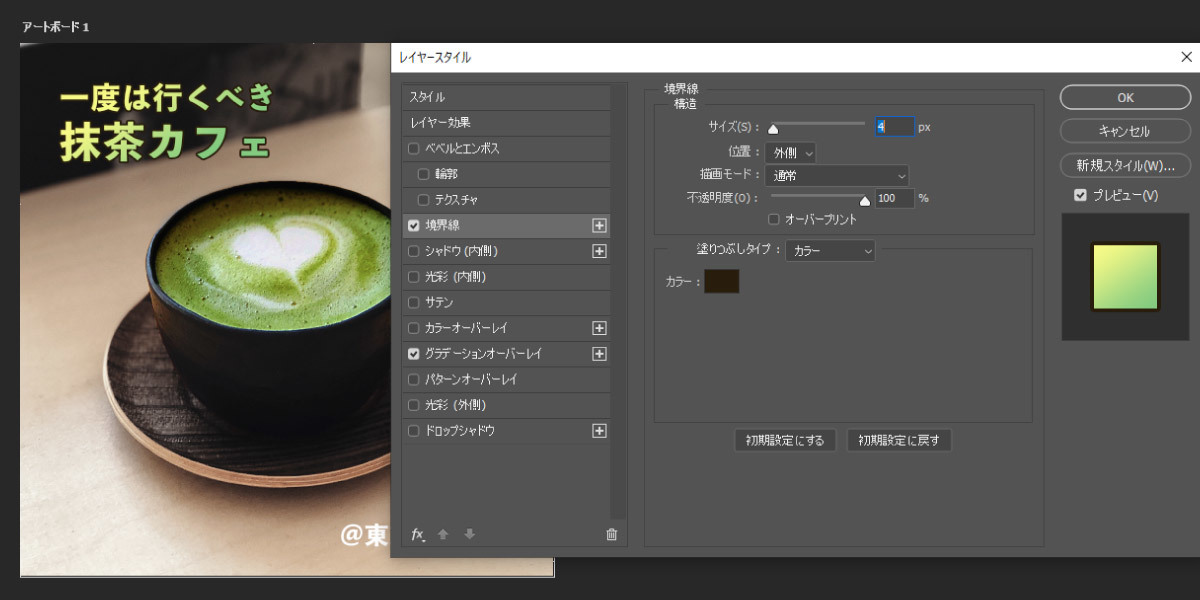
Task: Open the 位置 dropdown showing 外側
Action: [x=790, y=152]
